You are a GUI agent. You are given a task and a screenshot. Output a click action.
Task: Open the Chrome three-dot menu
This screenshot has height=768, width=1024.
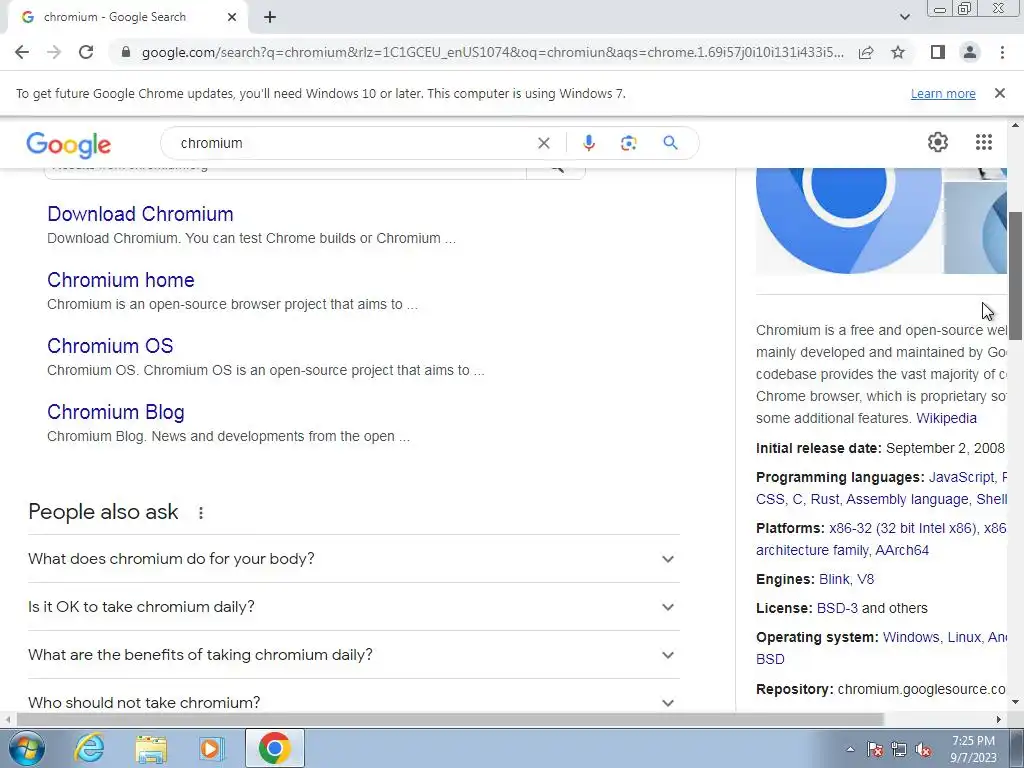[x=1002, y=52]
